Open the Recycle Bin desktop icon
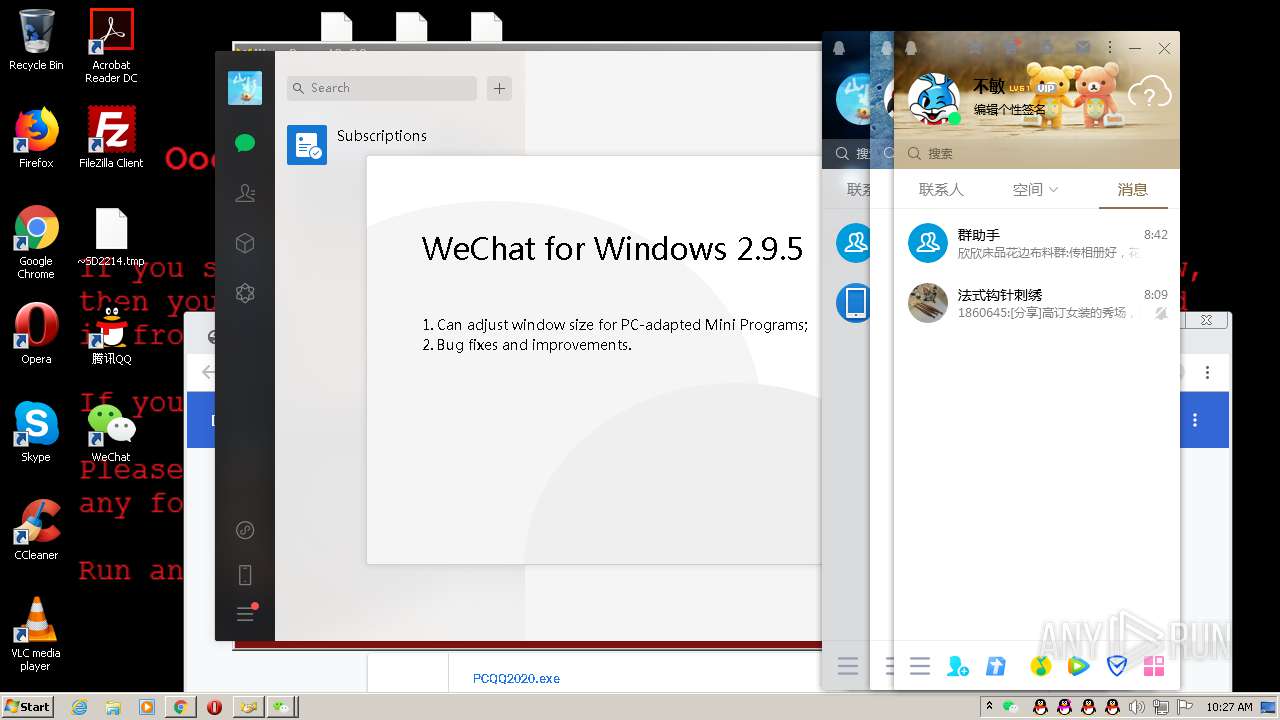This screenshot has height=720, width=1280. (36, 41)
